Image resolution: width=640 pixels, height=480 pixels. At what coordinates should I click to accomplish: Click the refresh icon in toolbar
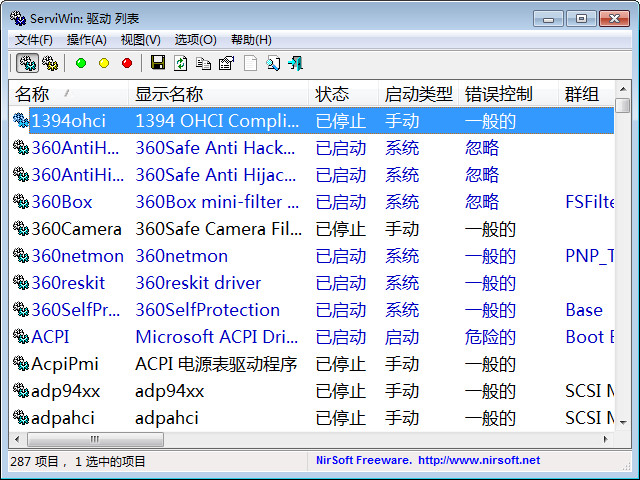click(x=181, y=63)
